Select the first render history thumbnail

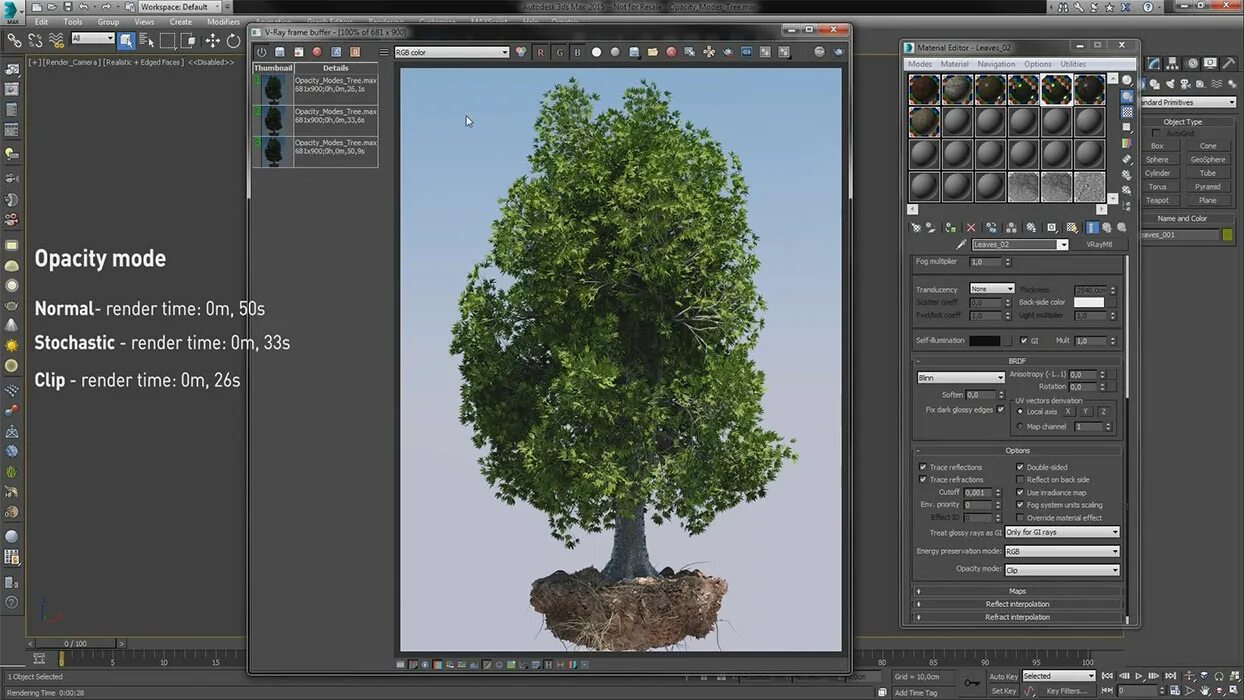(272, 89)
